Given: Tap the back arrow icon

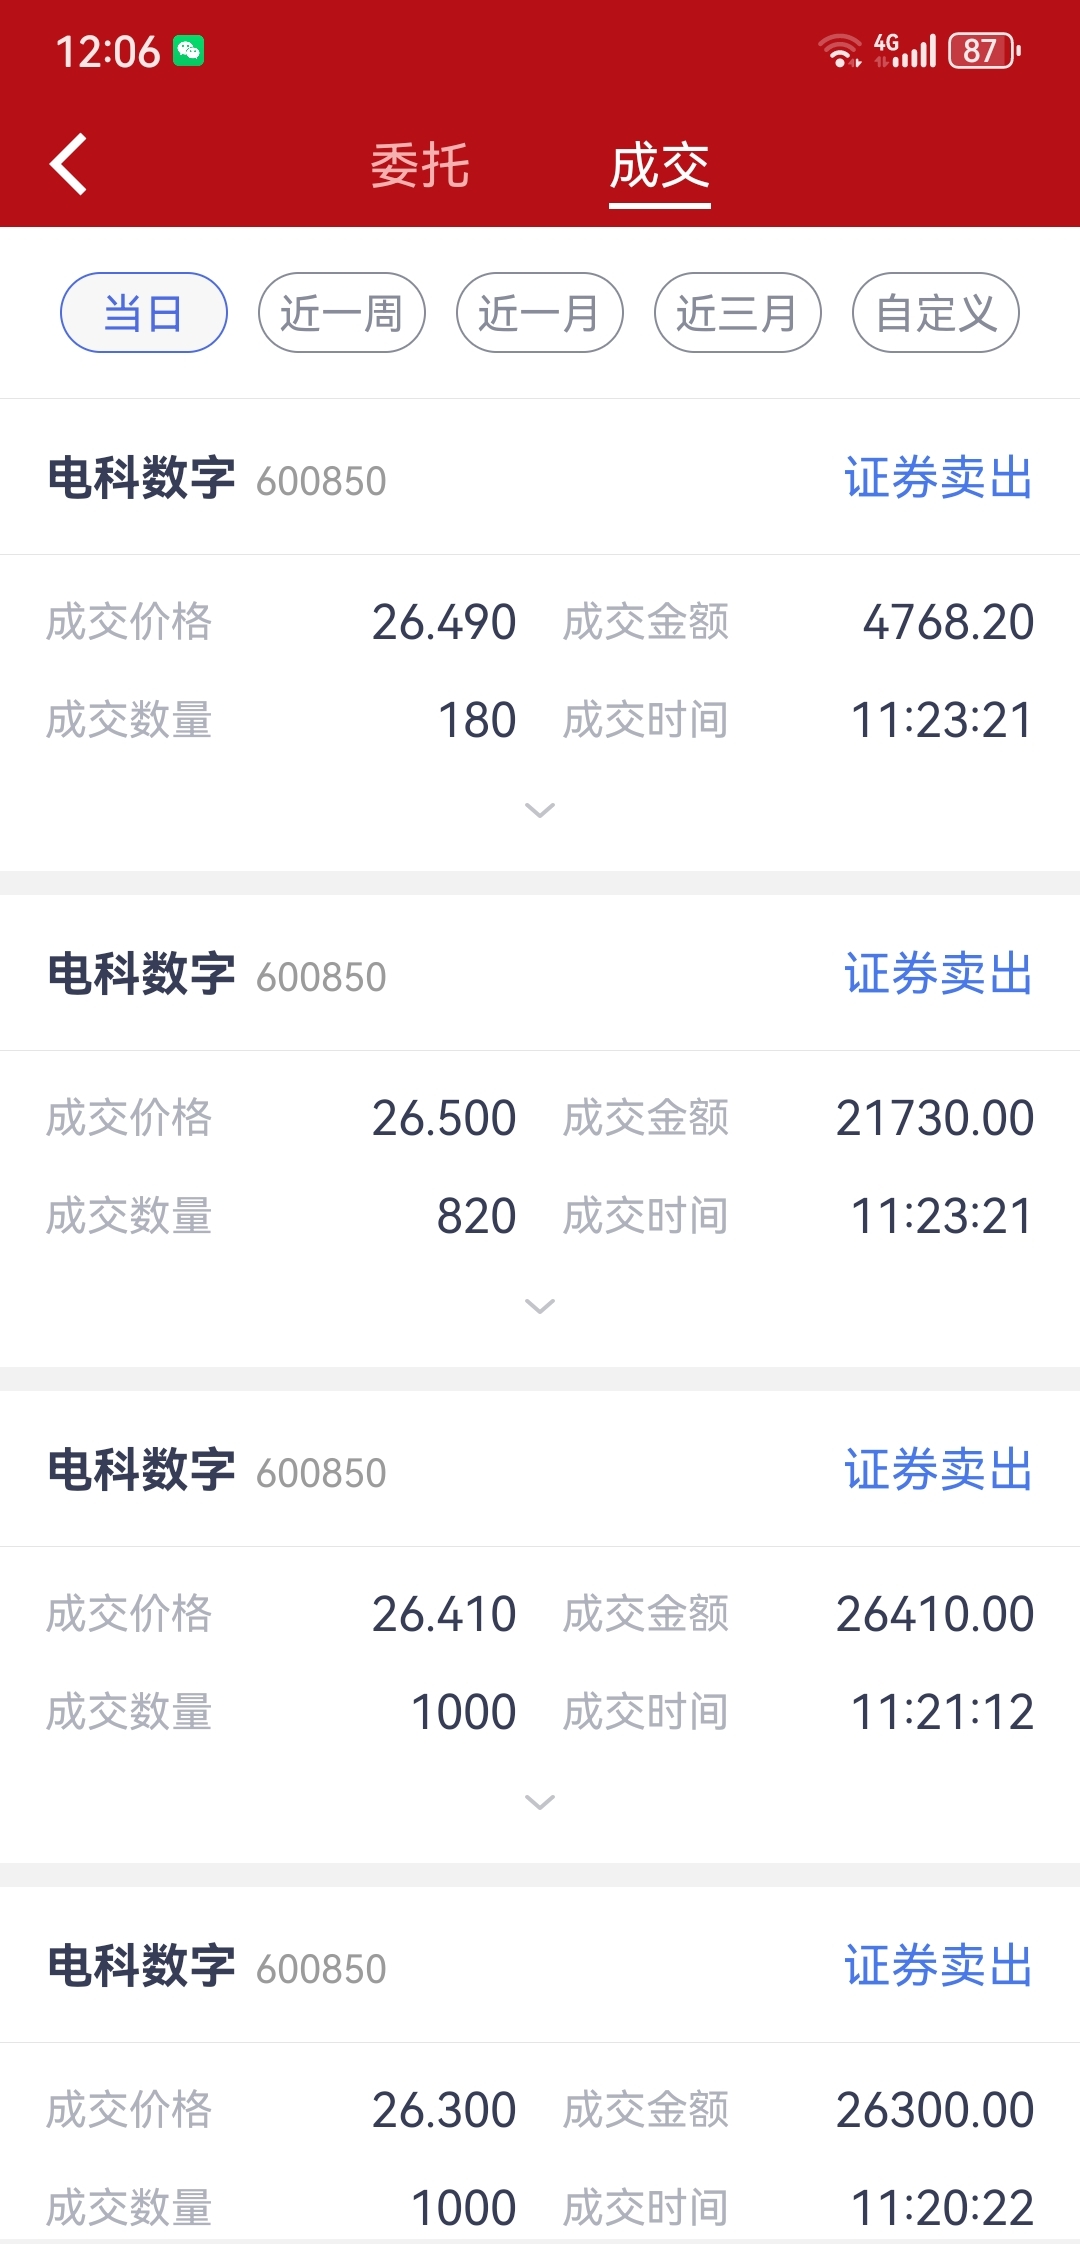Looking at the screenshot, I should [x=68, y=164].
